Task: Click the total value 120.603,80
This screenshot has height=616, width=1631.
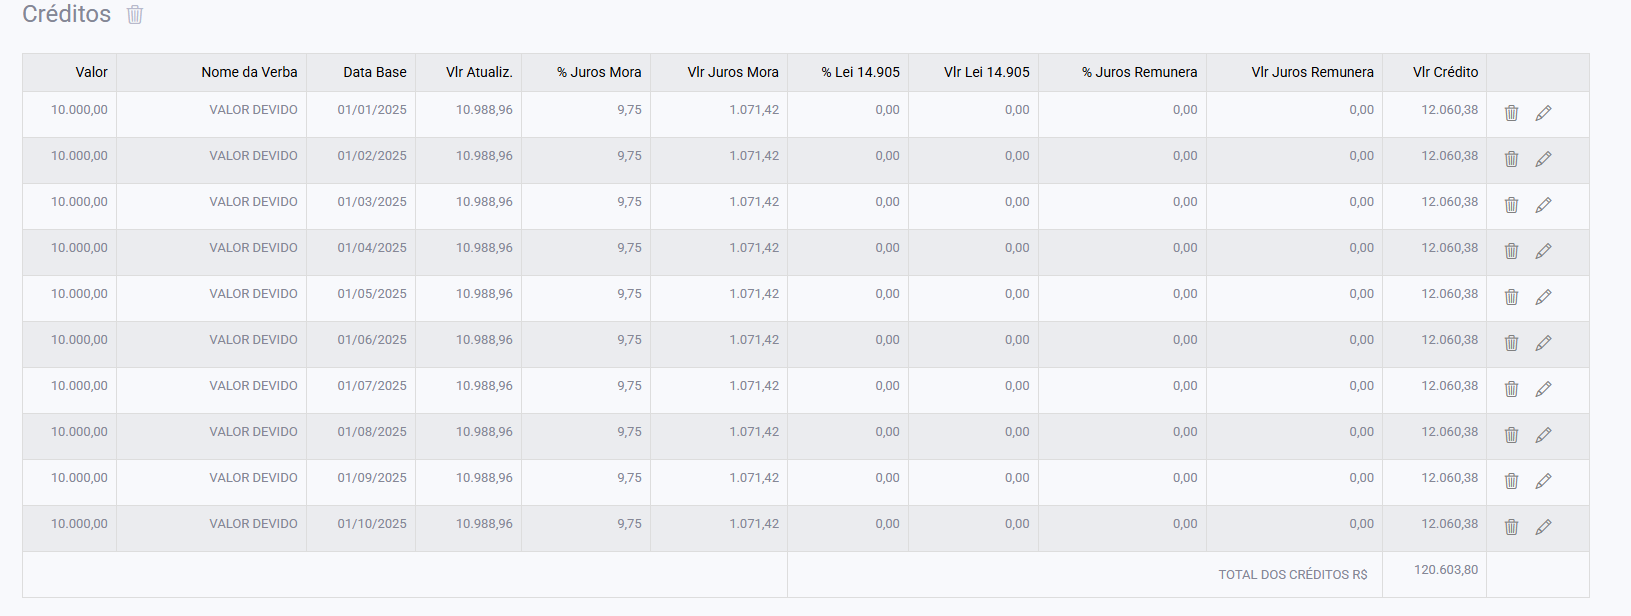Action: [x=1445, y=570]
